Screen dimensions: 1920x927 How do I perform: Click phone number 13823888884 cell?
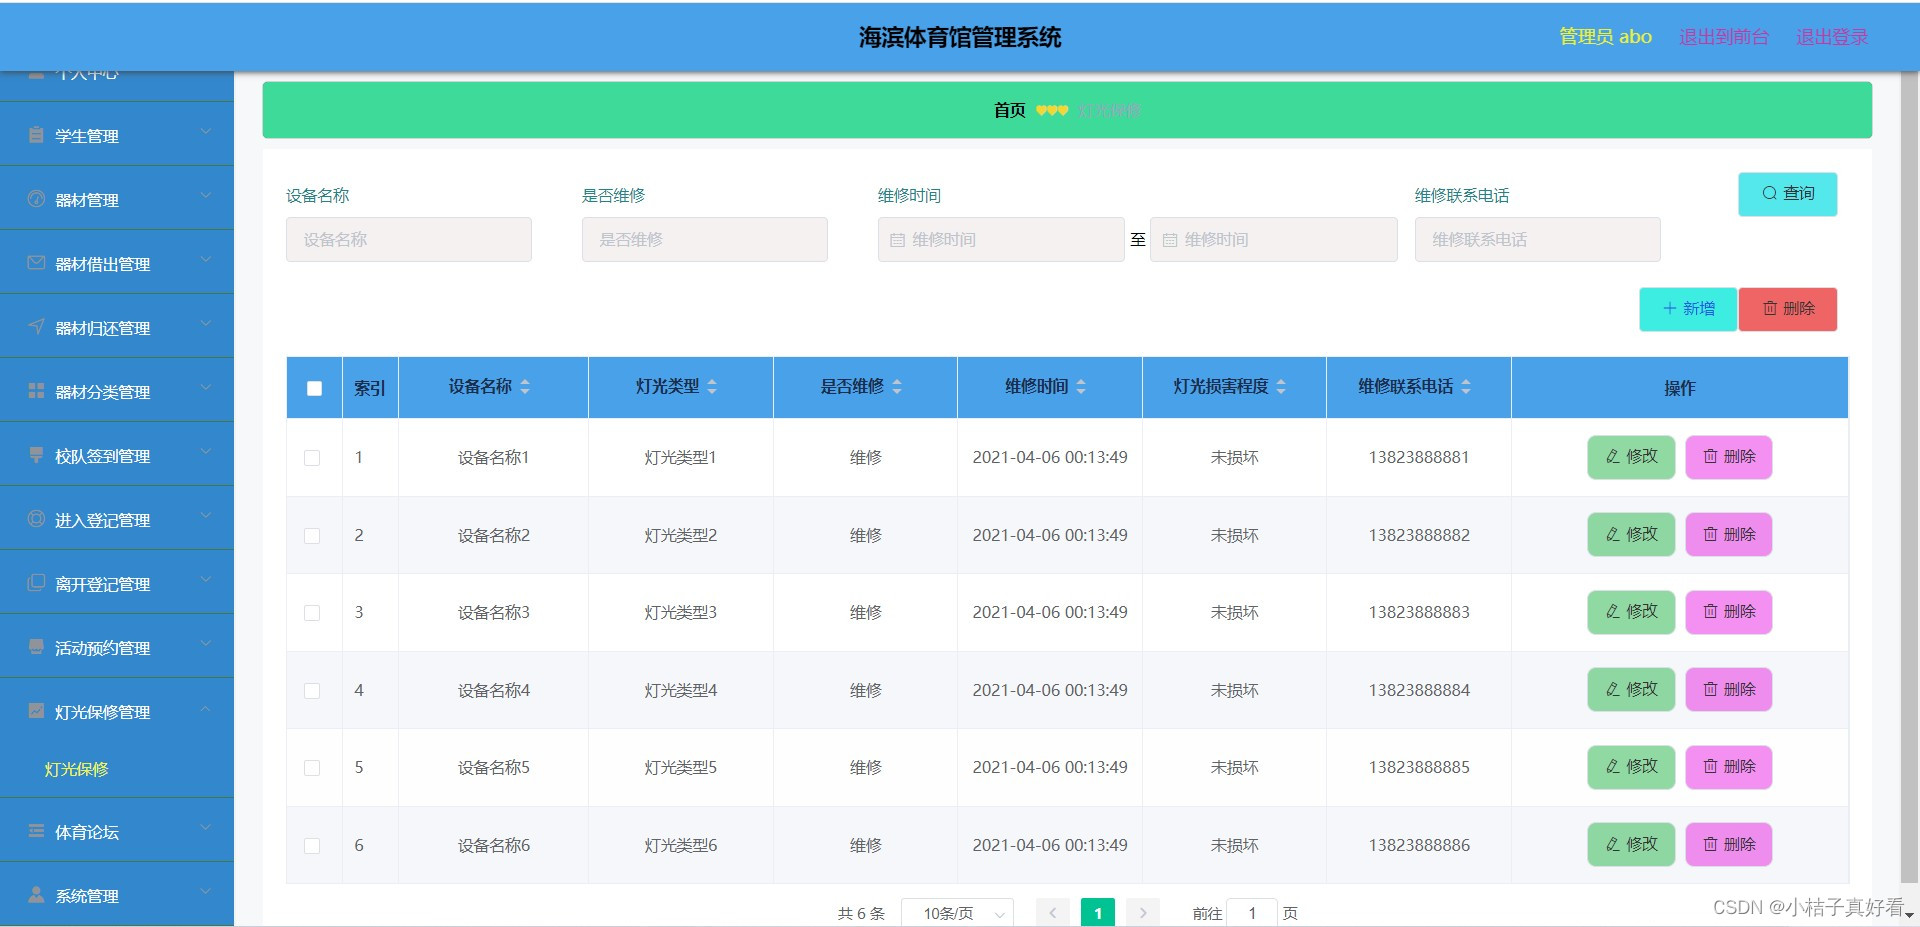tap(1419, 690)
